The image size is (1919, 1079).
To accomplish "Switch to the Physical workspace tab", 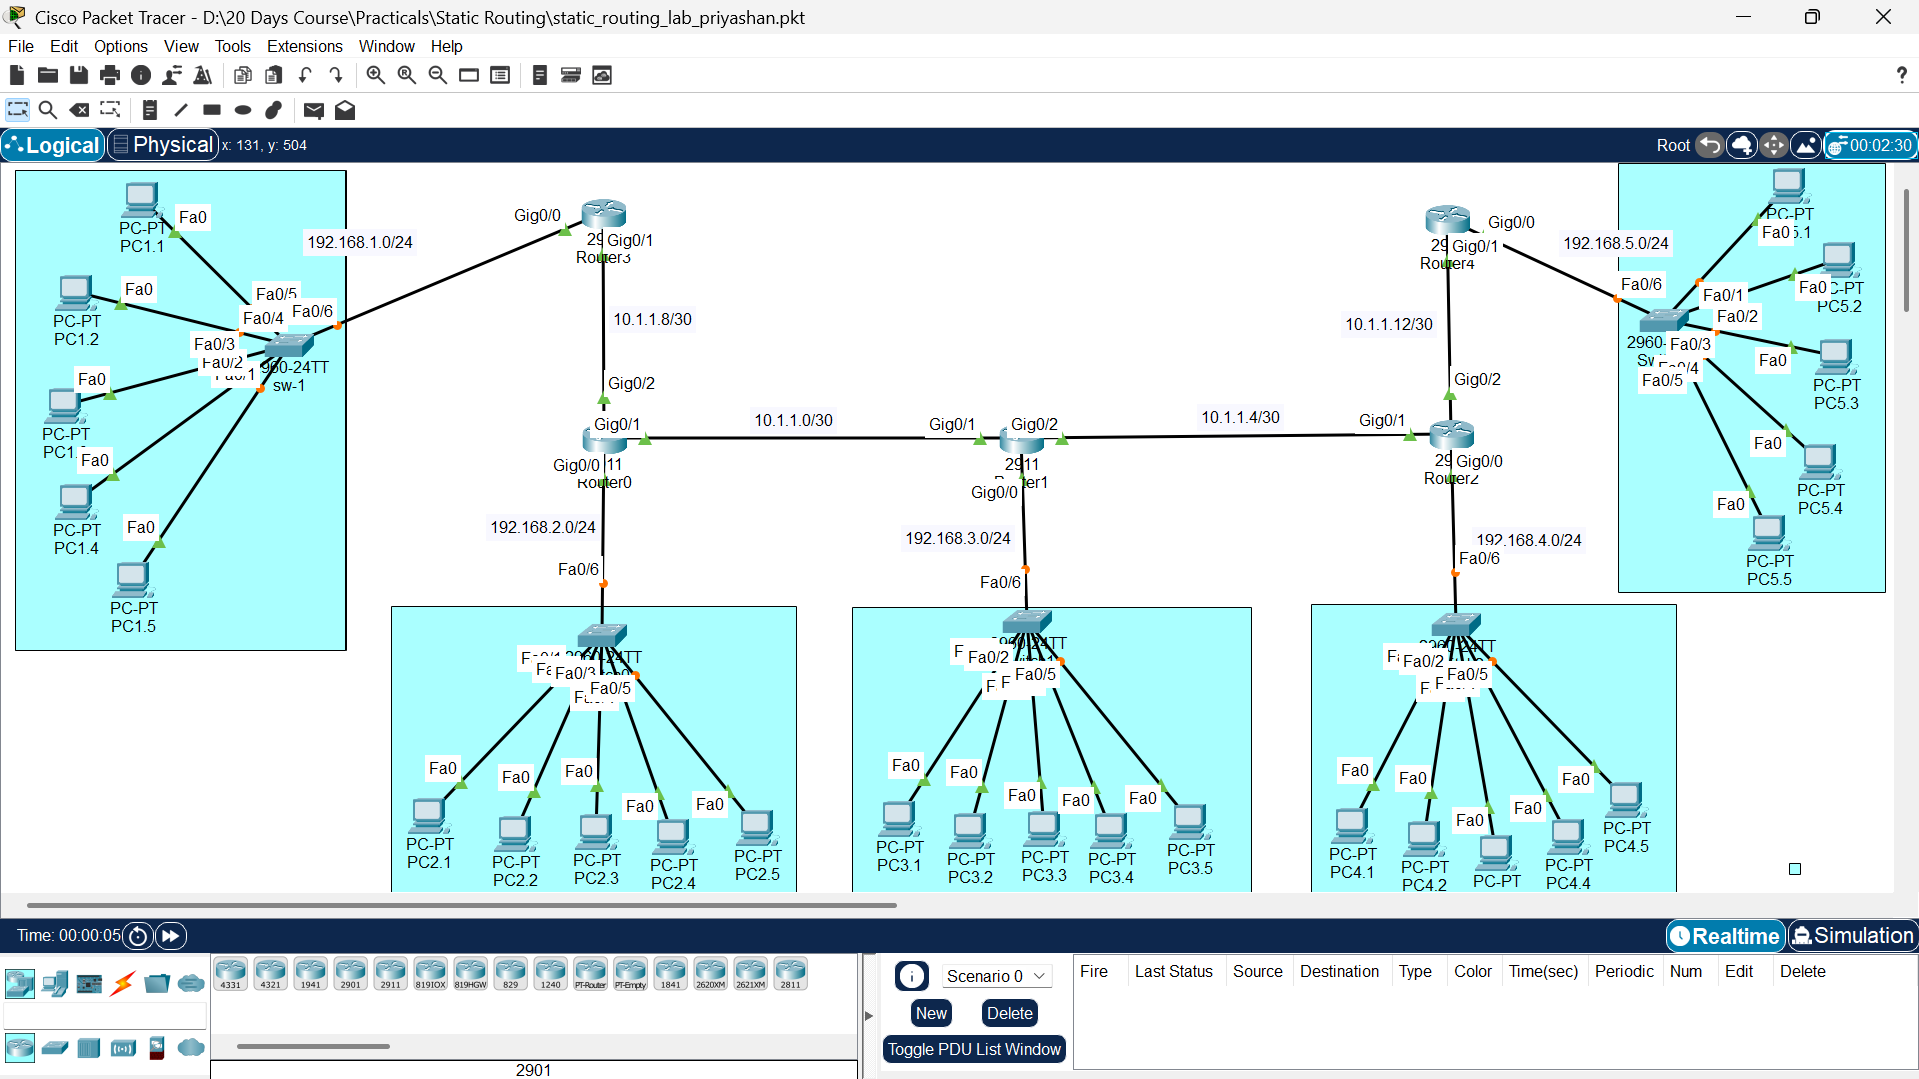I will [x=162, y=145].
